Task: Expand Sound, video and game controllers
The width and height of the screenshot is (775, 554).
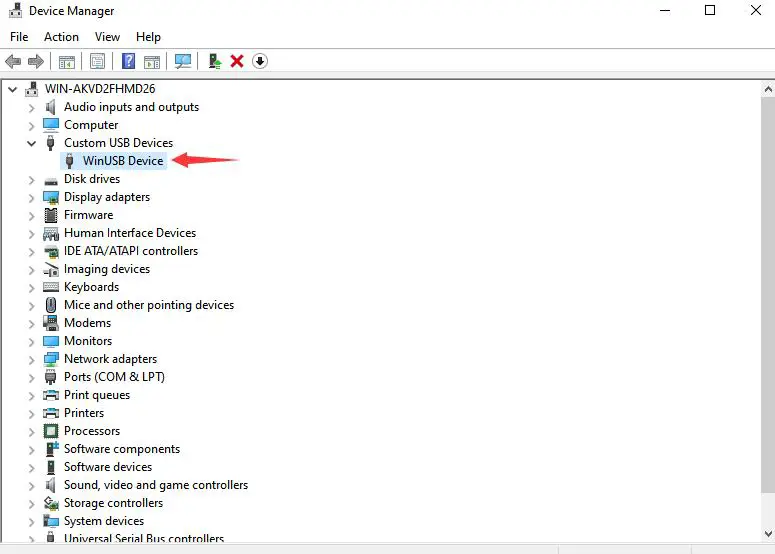Action: pos(31,486)
